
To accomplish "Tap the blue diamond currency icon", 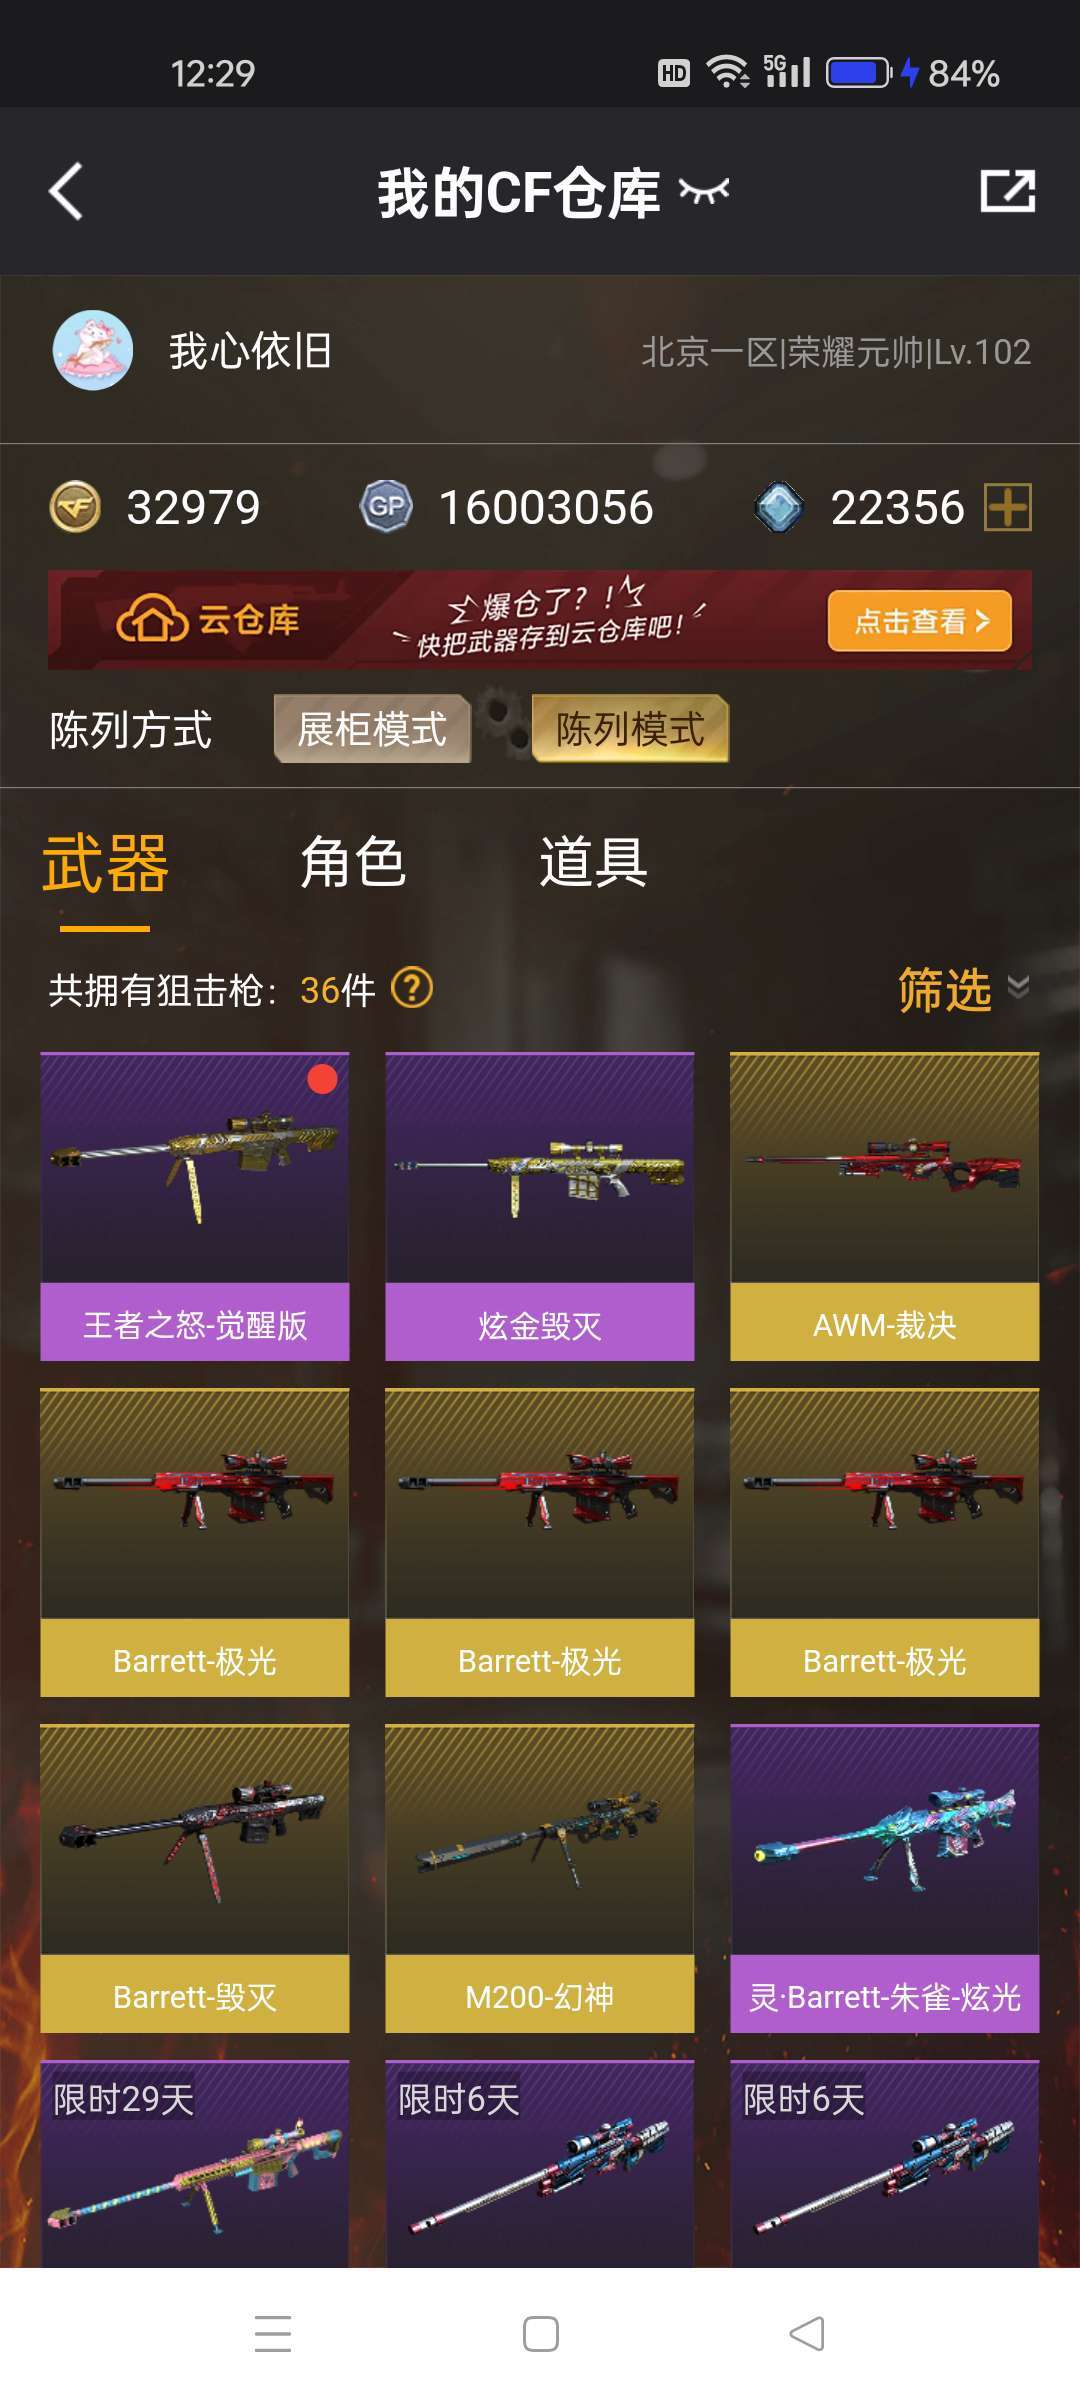I will pos(779,507).
